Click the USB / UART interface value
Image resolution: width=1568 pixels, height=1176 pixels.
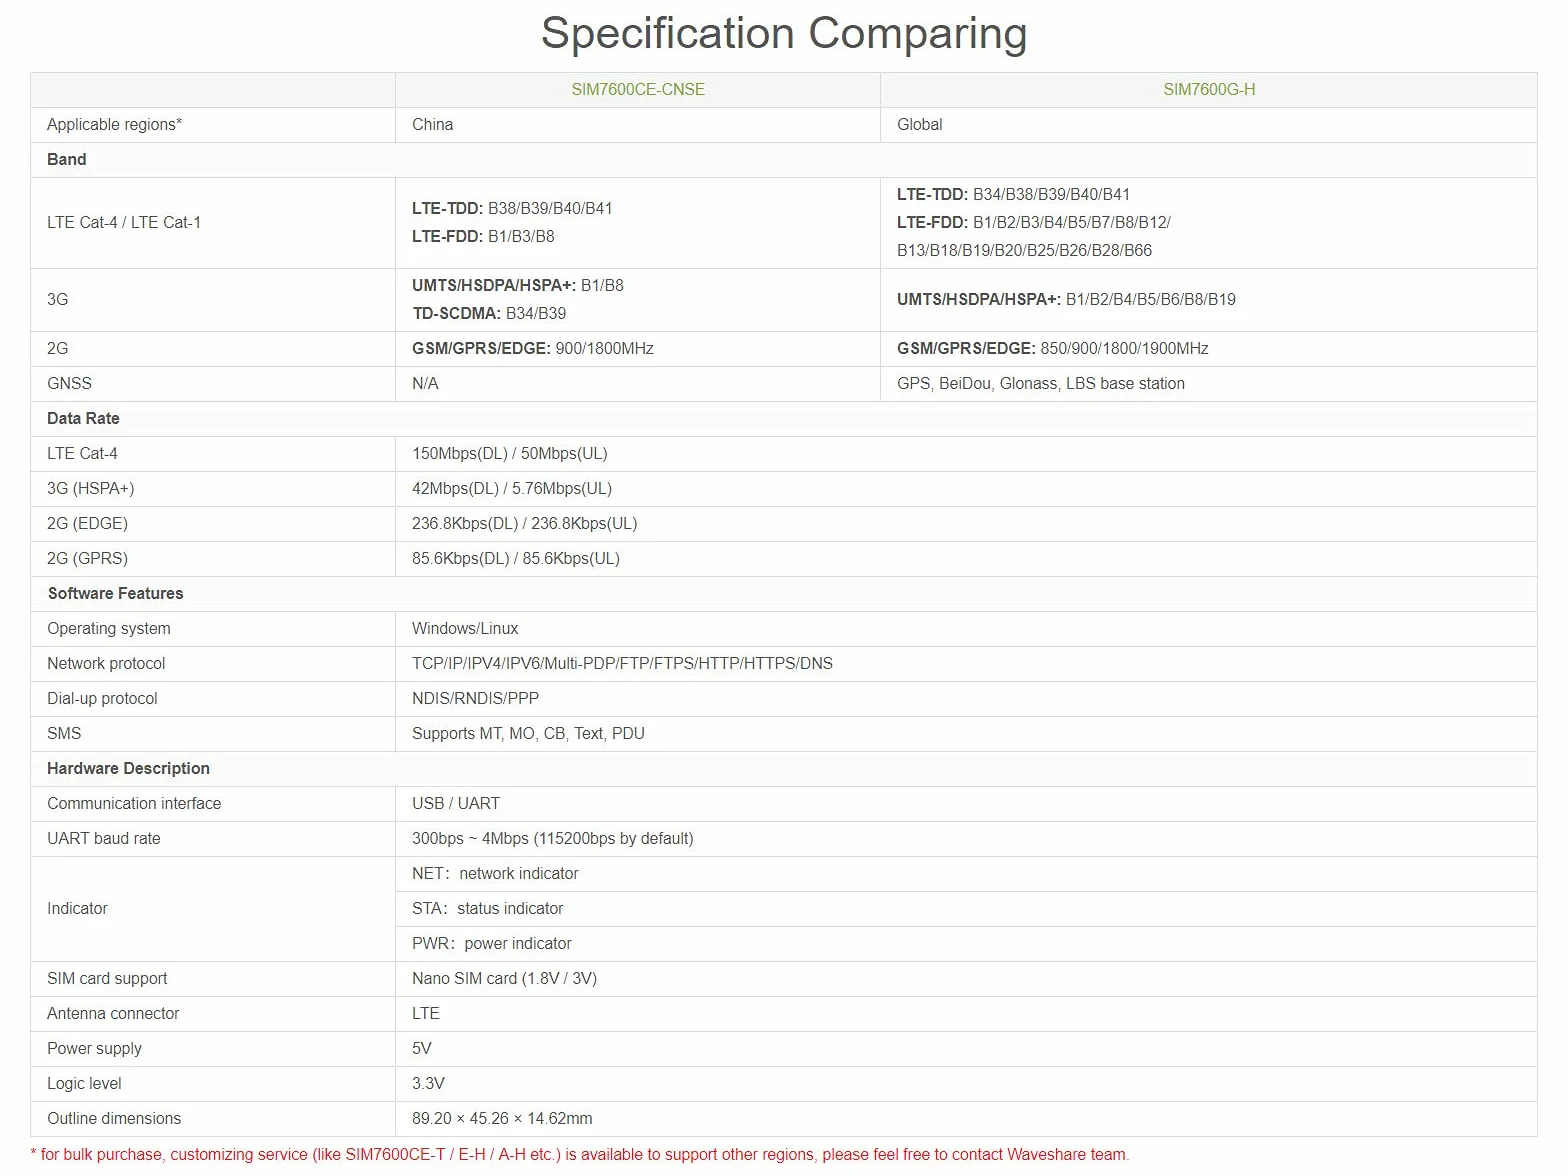[456, 803]
